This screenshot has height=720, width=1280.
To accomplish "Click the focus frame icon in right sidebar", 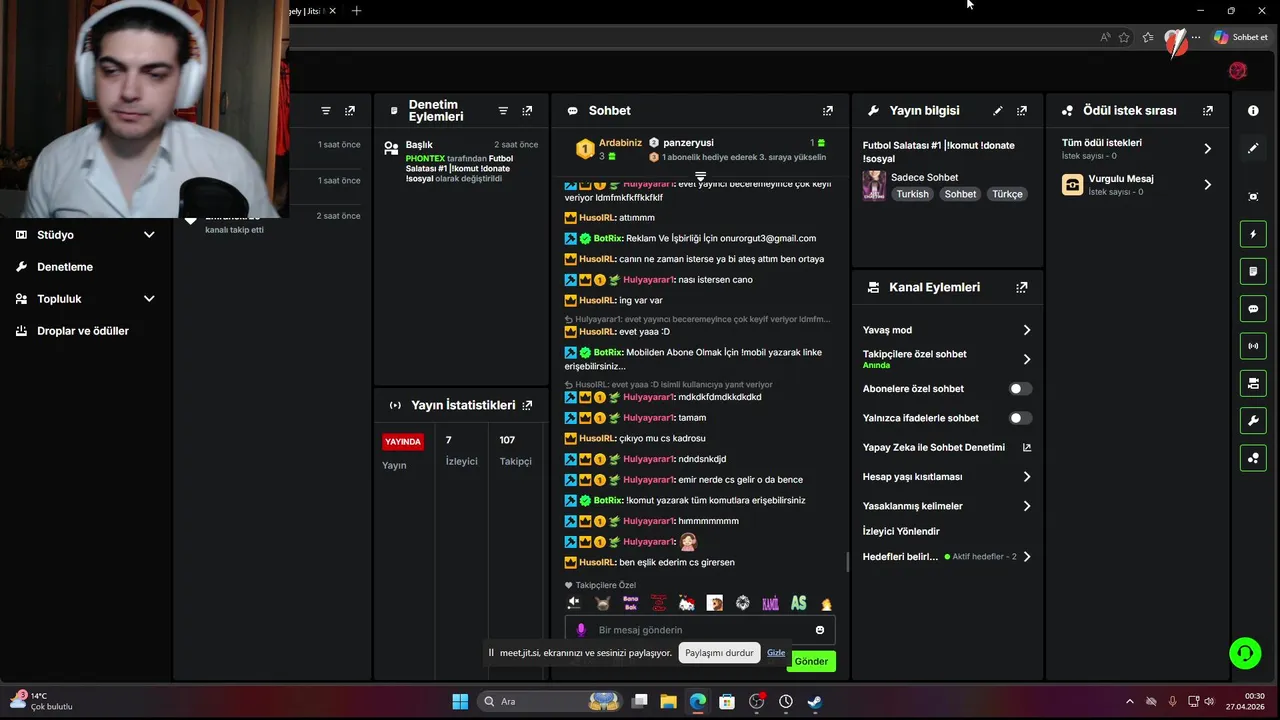I will point(1253,197).
